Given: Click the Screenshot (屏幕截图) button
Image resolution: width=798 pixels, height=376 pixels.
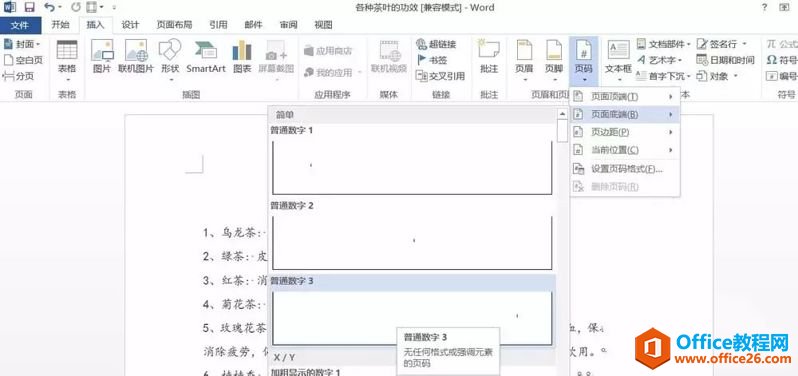Looking at the screenshot, I should pos(276,61).
